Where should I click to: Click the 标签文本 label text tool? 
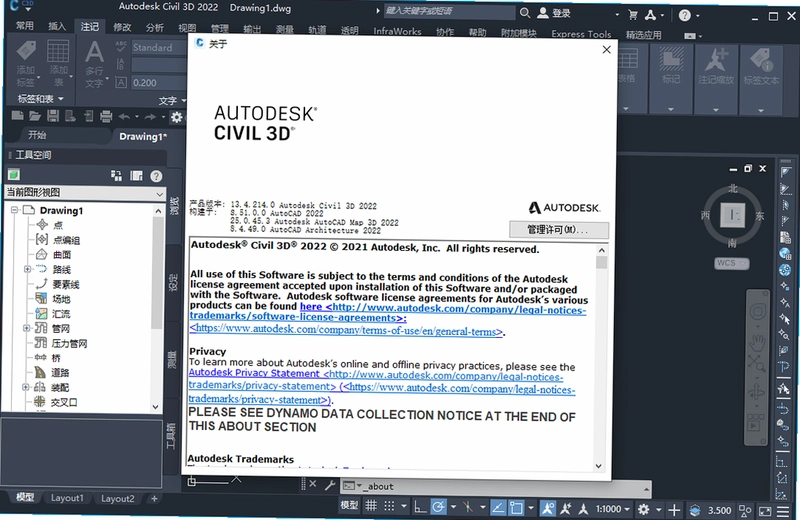point(761,65)
